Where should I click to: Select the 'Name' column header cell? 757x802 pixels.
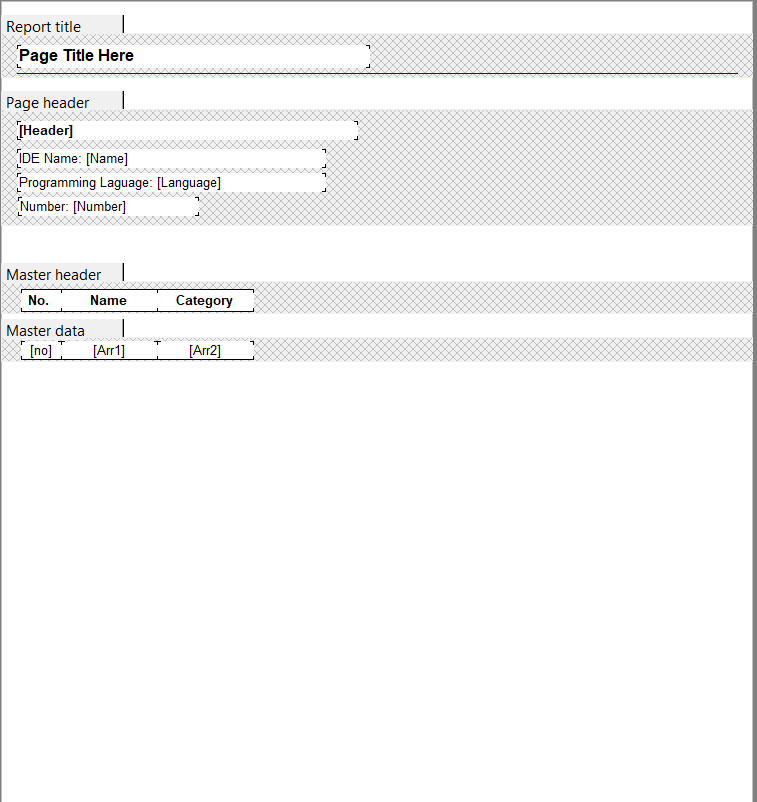pyautogui.click(x=109, y=300)
